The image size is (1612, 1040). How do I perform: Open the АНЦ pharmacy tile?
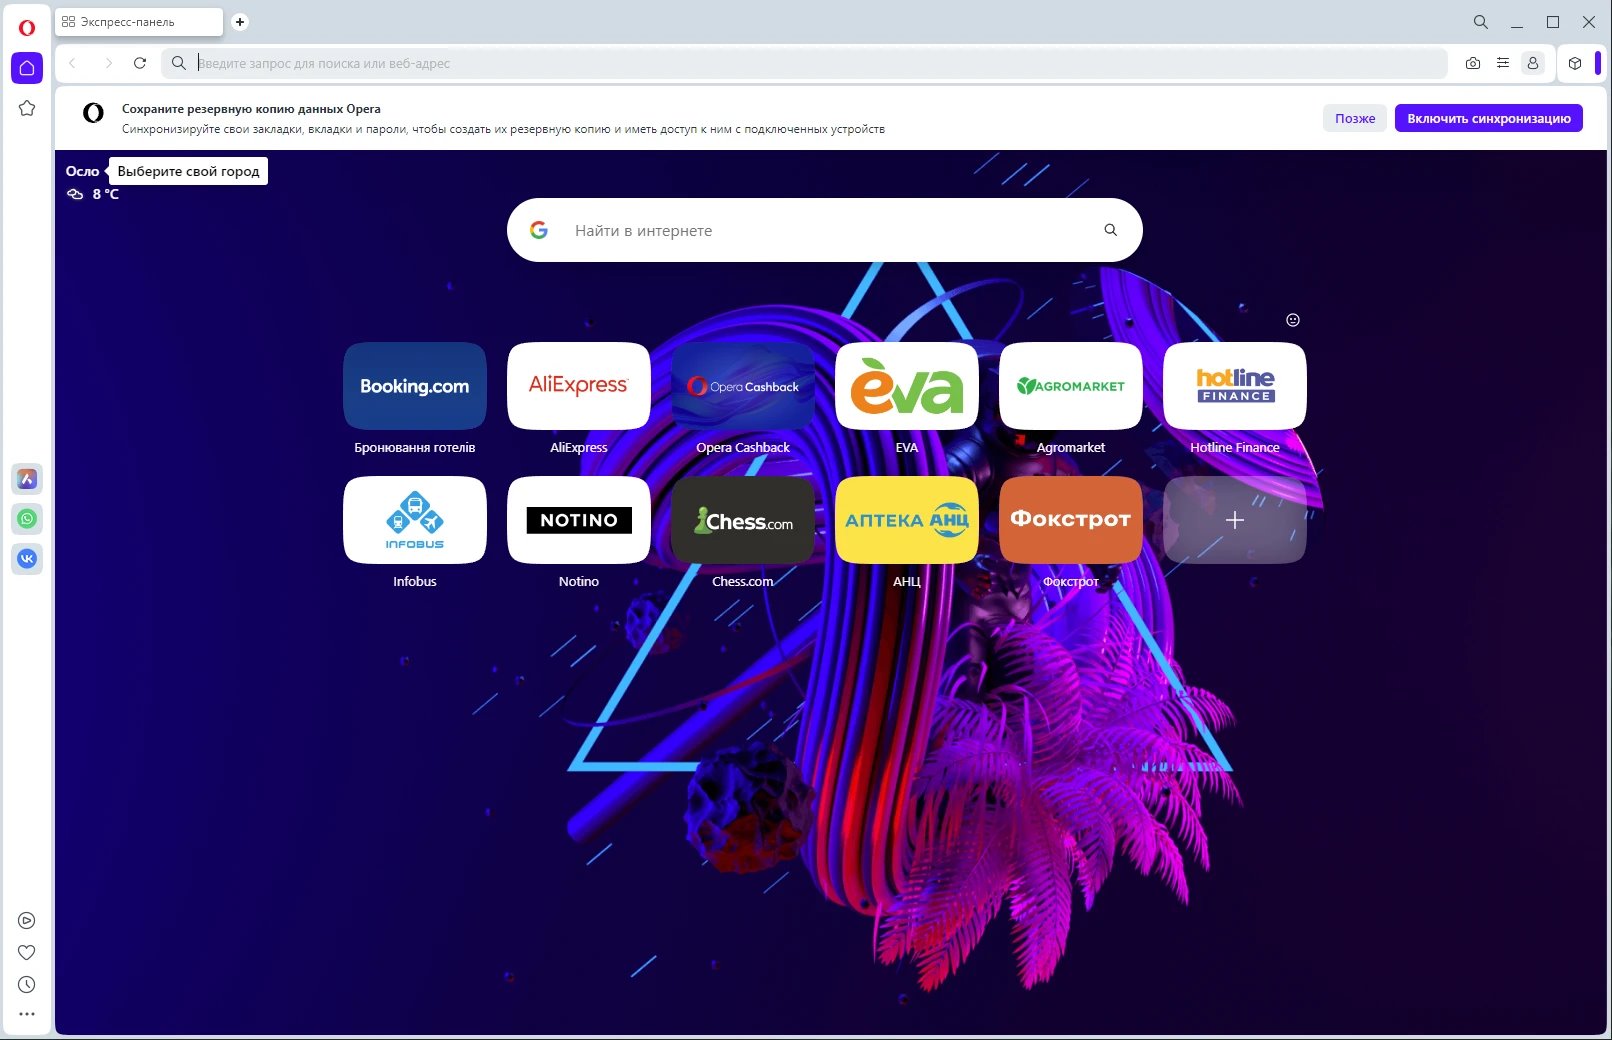[x=907, y=520]
